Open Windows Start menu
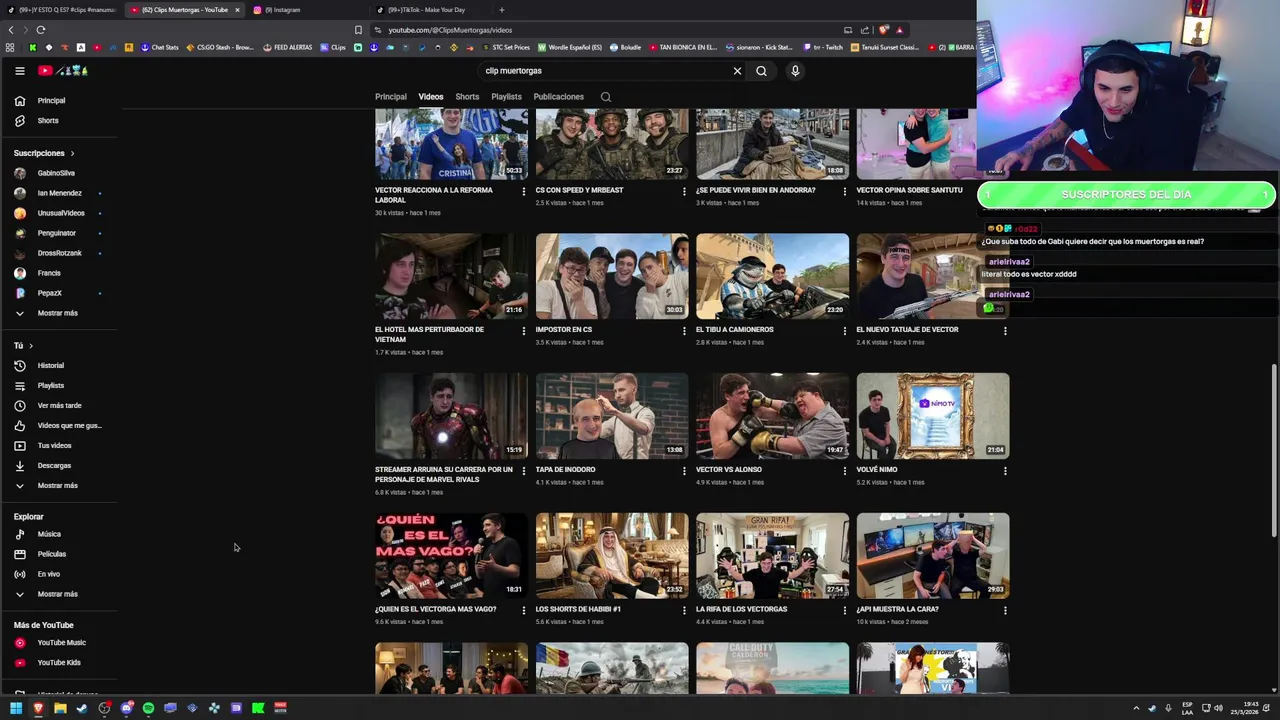The height and width of the screenshot is (720, 1280). click(x=16, y=708)
